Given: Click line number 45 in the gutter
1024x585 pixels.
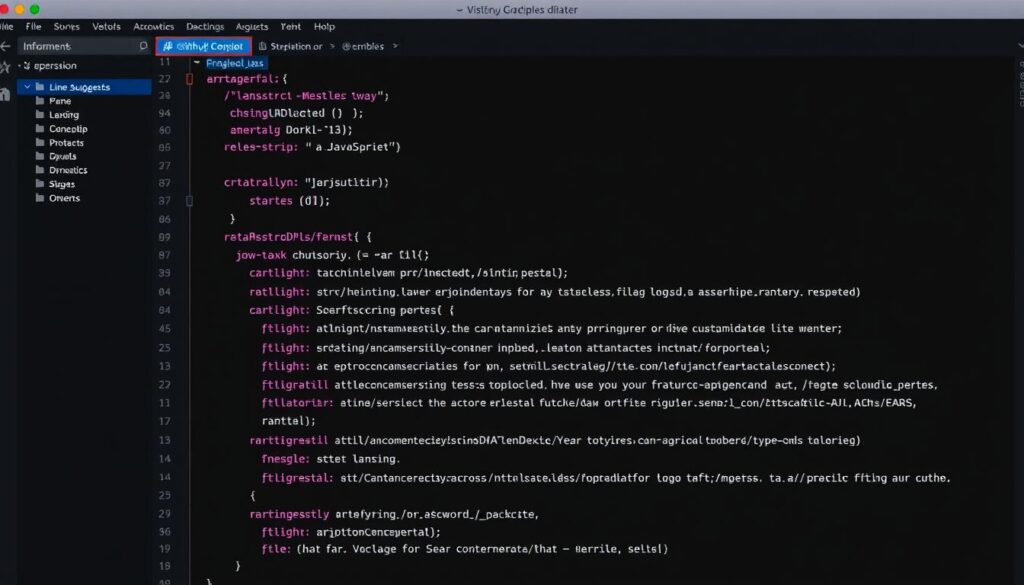Looking at the screenshot, I should (x=165, y=328).
